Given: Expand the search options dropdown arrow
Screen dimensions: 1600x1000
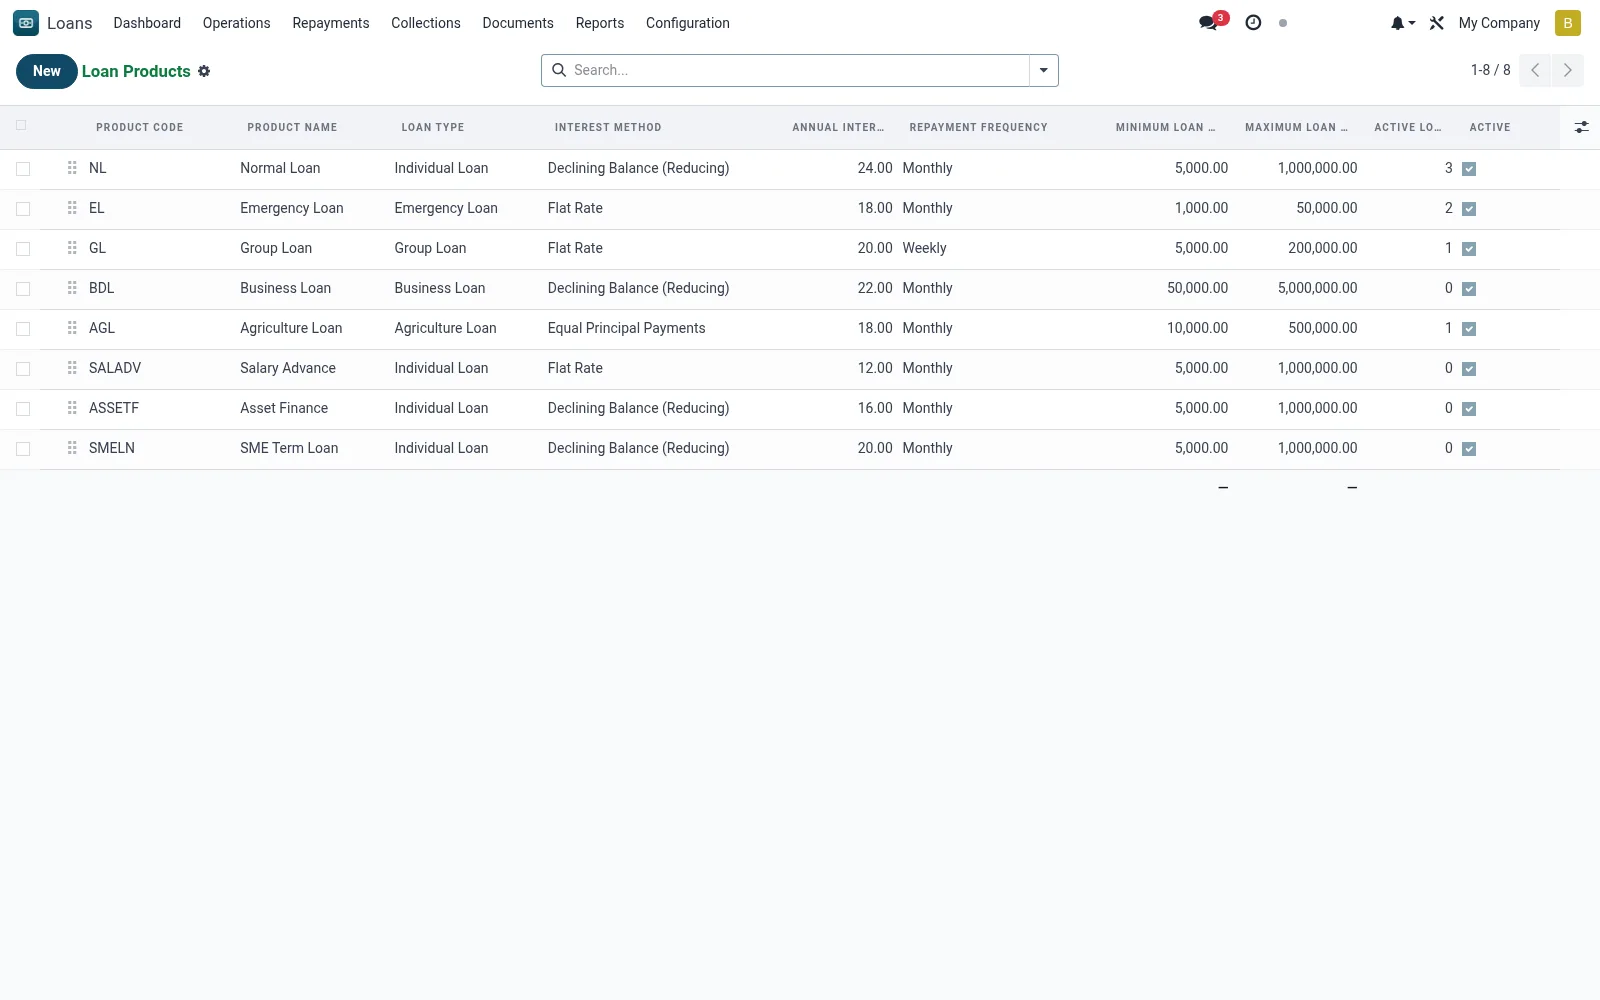Looking at the screenshot, I should 1043,70.
